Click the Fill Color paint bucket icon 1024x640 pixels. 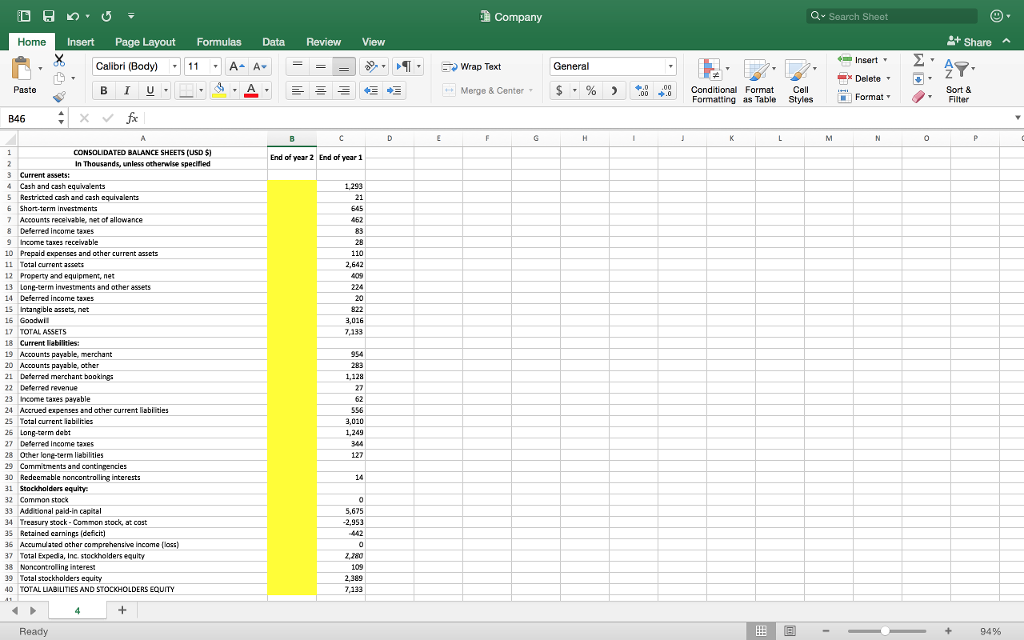pos(219,90)
